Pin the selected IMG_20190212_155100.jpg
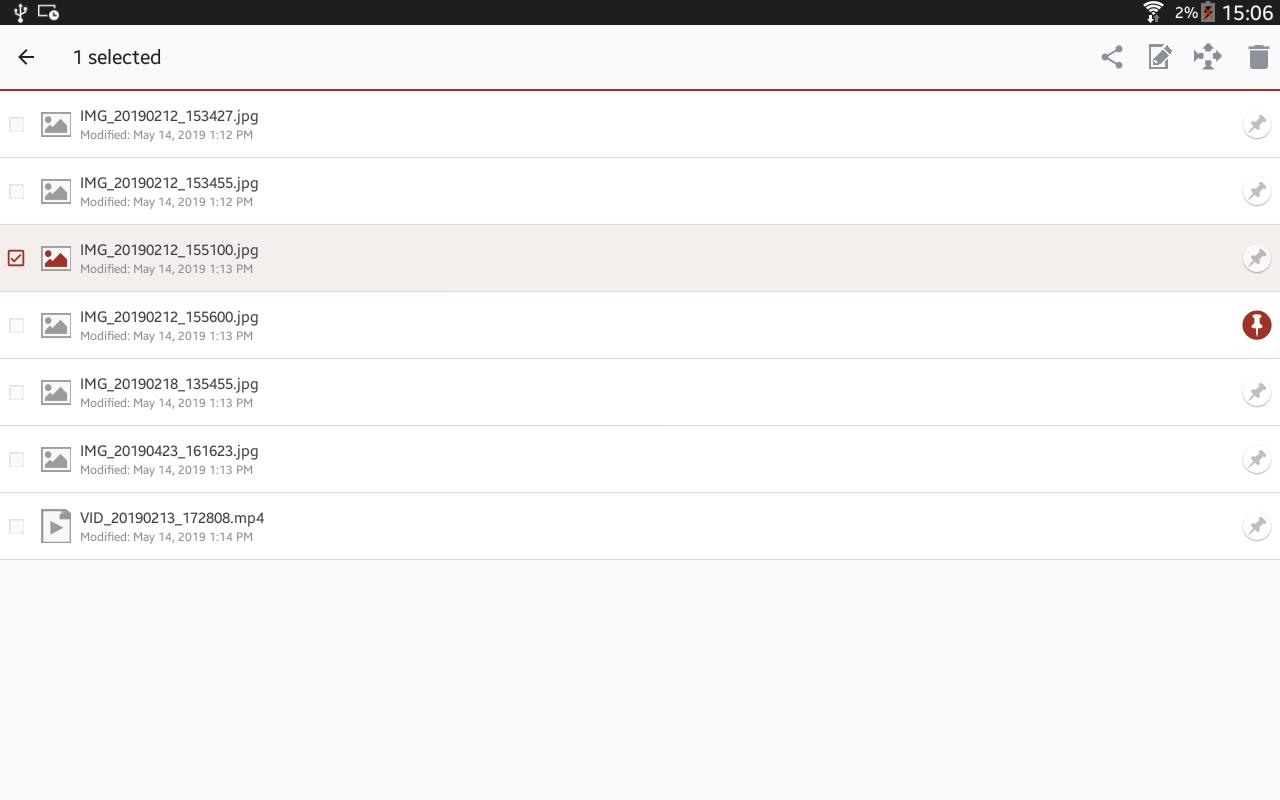 pyautogui.click(x=1256, y=258)
